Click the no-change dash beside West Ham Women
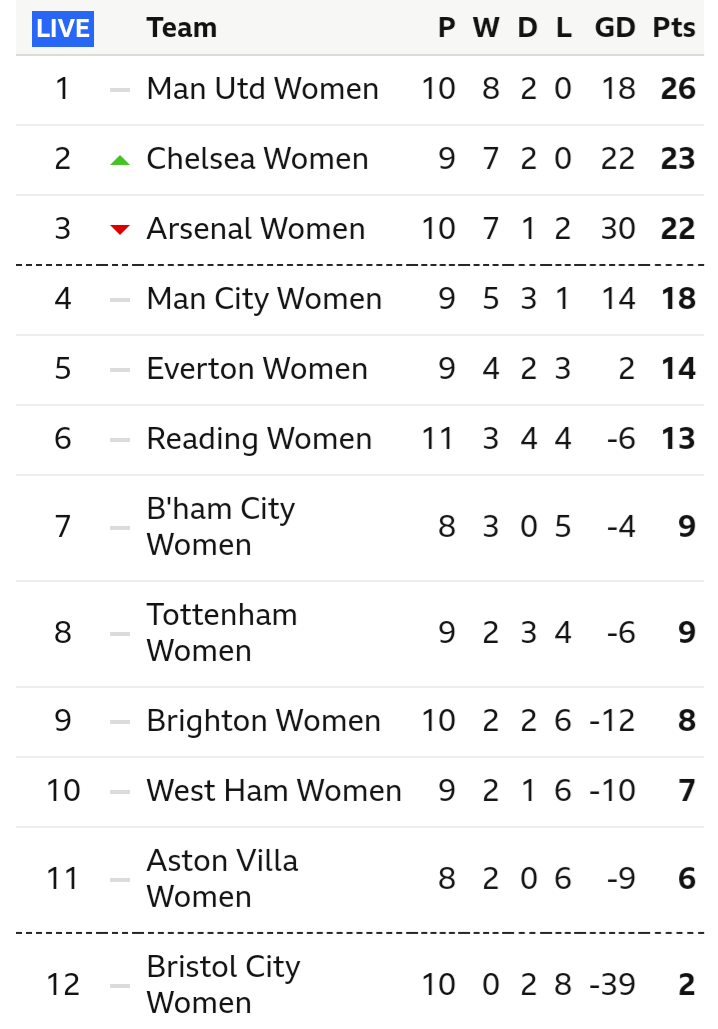Viewport: 718px width, 1029px height. 120,792
